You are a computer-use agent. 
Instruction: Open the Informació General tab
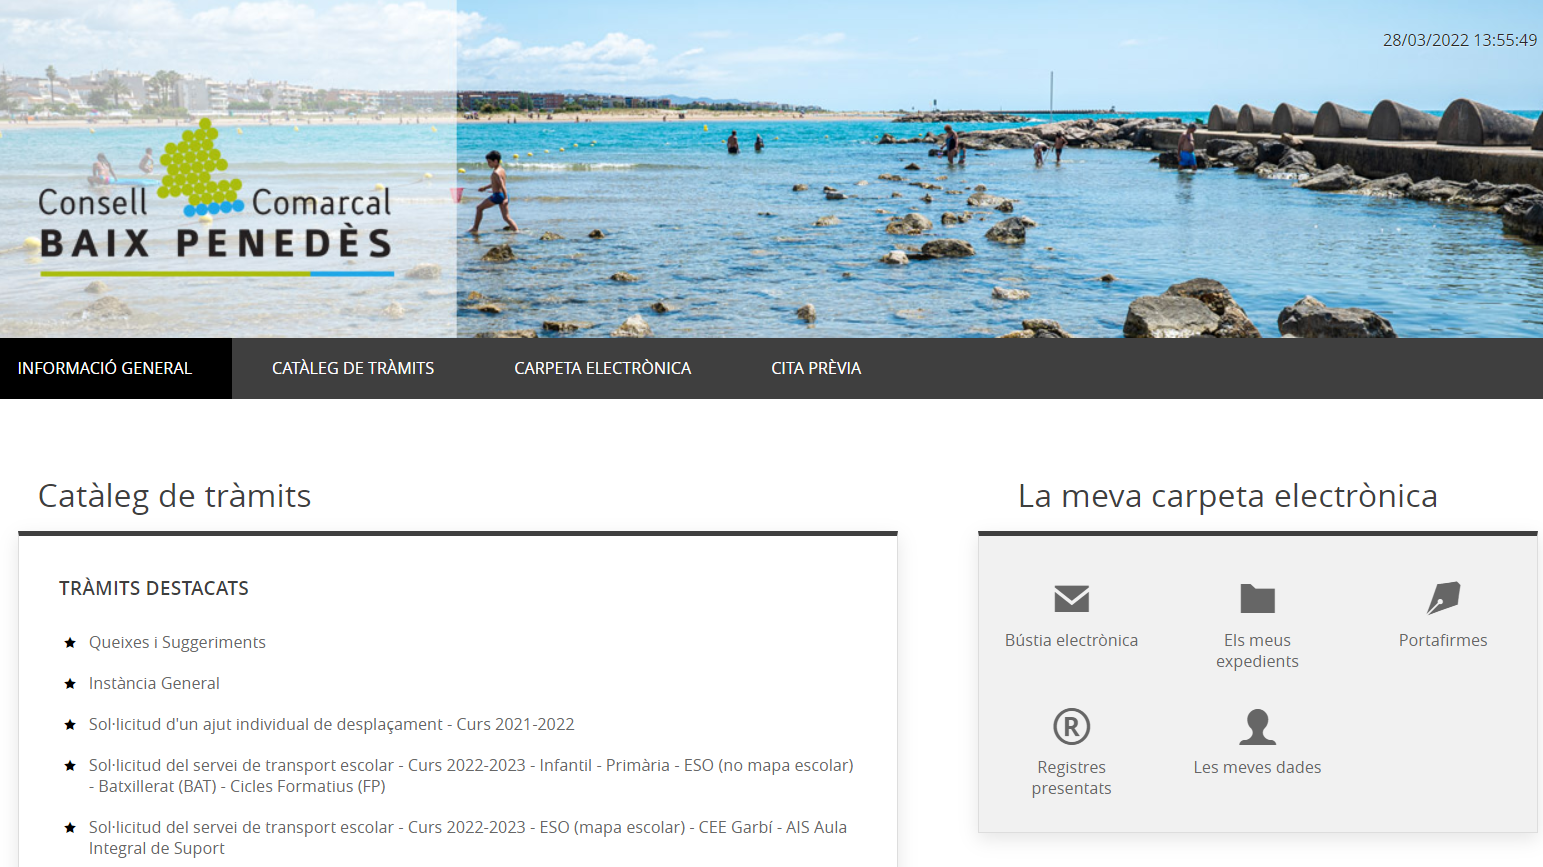click(x=105, y=368)
